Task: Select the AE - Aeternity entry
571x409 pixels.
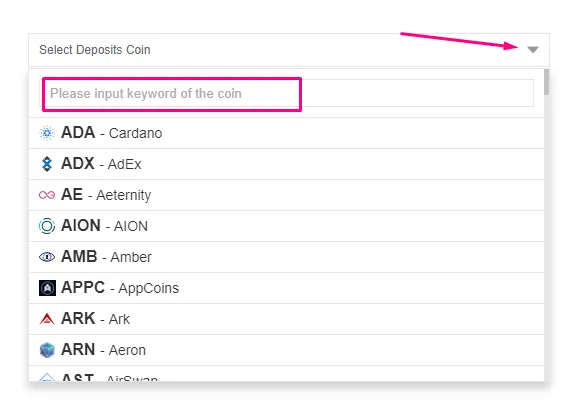Action: tap(286, 195)
